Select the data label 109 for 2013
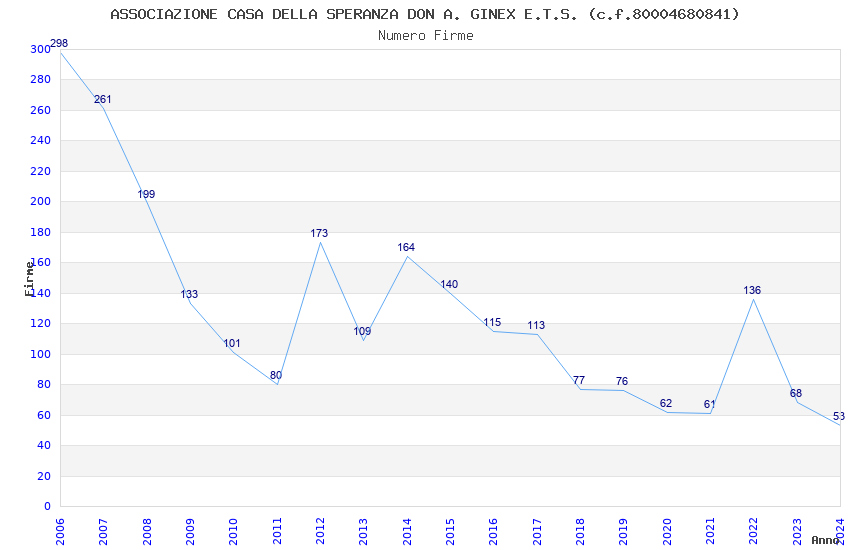Screen dimensions: 850x550 tap(362, 331)
